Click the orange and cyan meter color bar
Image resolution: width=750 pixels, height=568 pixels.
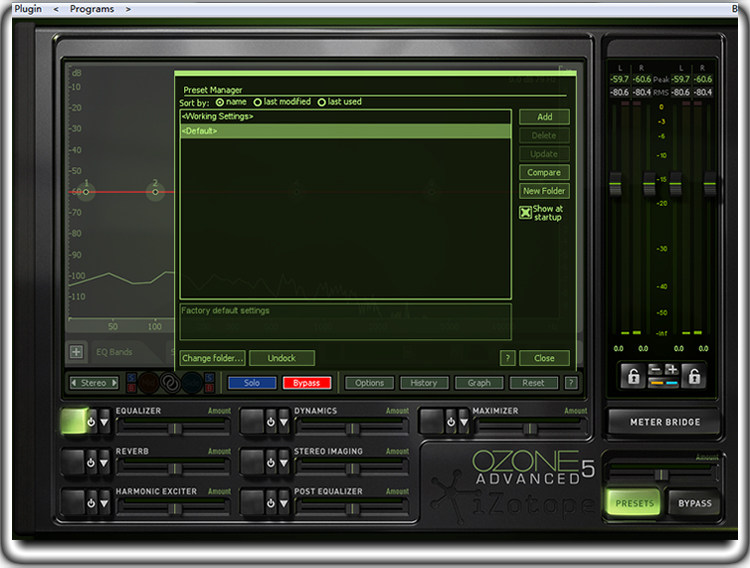663,382
